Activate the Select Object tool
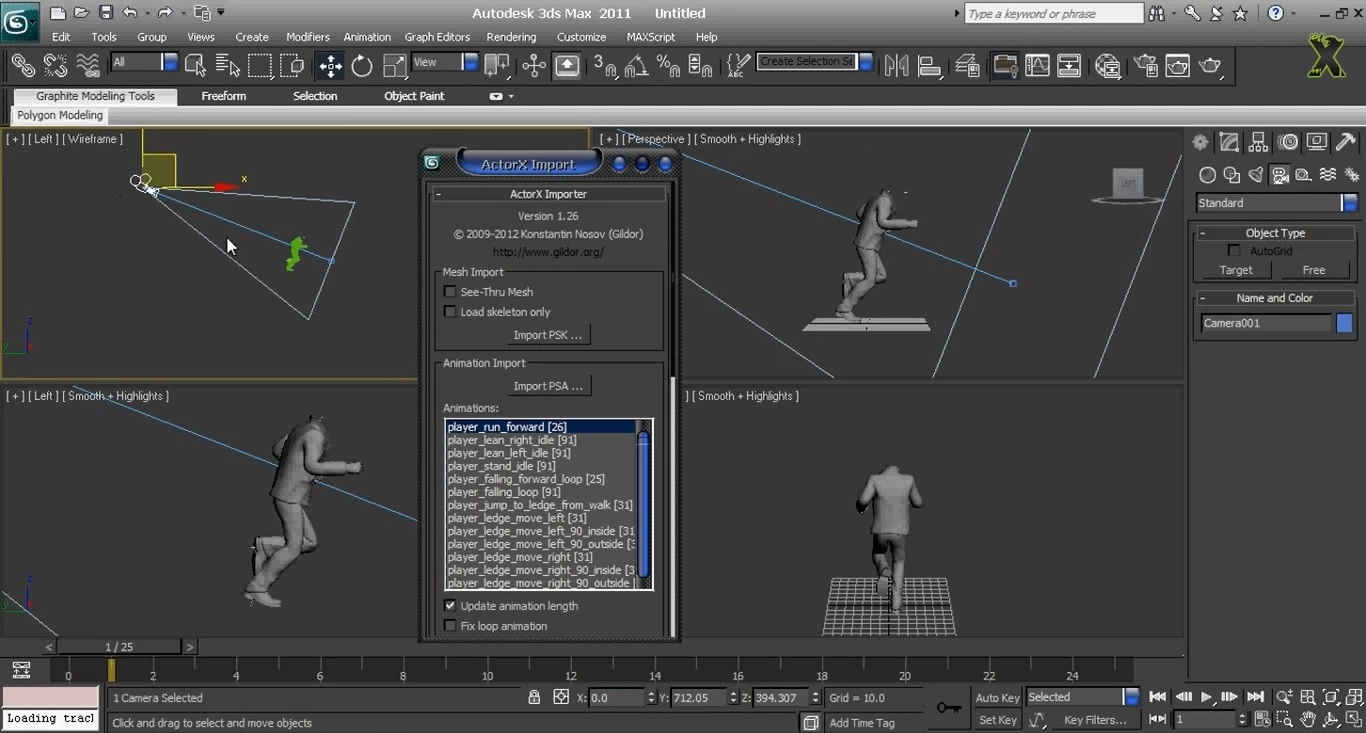The width and height of the screenshot is (1366, 733). click(196, 65)
